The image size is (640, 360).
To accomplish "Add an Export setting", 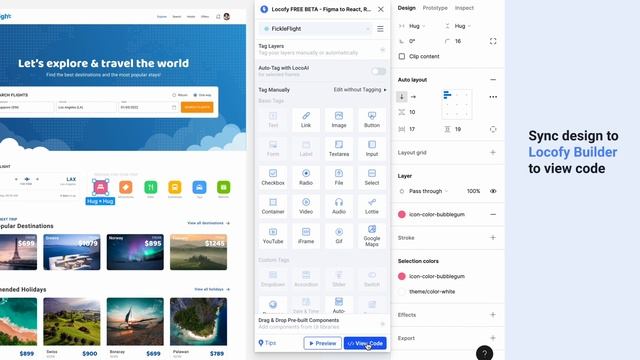I will (493, 338).
